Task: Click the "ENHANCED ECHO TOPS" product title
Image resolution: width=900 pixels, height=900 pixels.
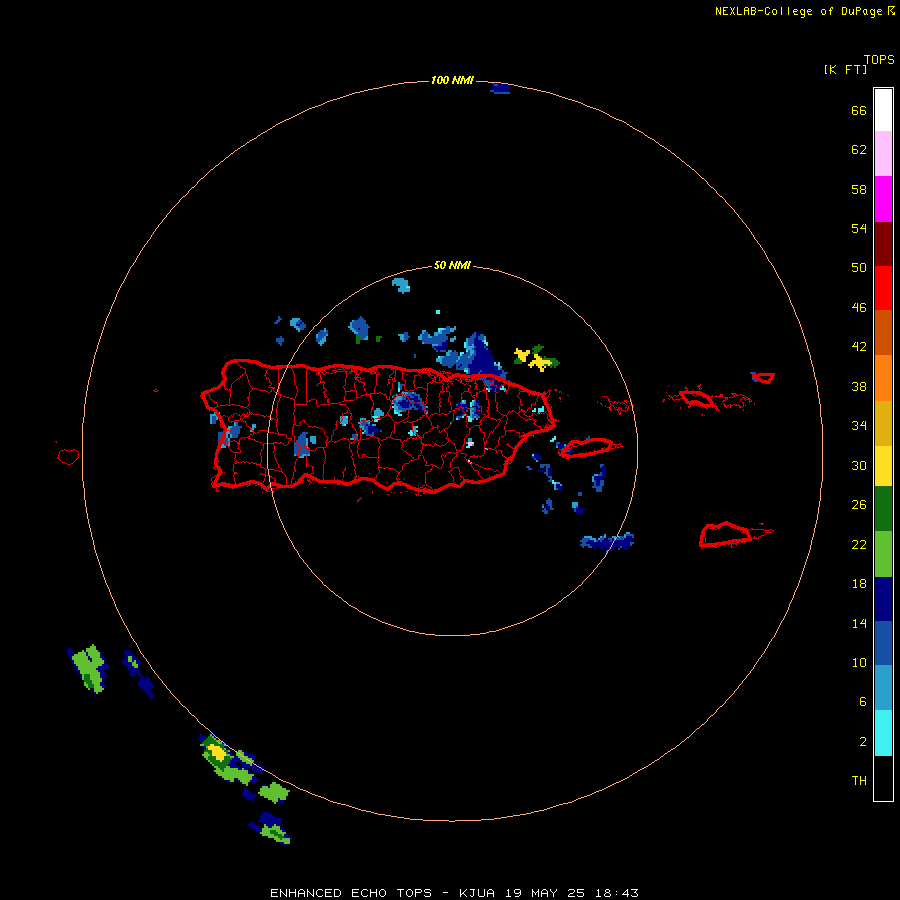Action: coord(351,893)
